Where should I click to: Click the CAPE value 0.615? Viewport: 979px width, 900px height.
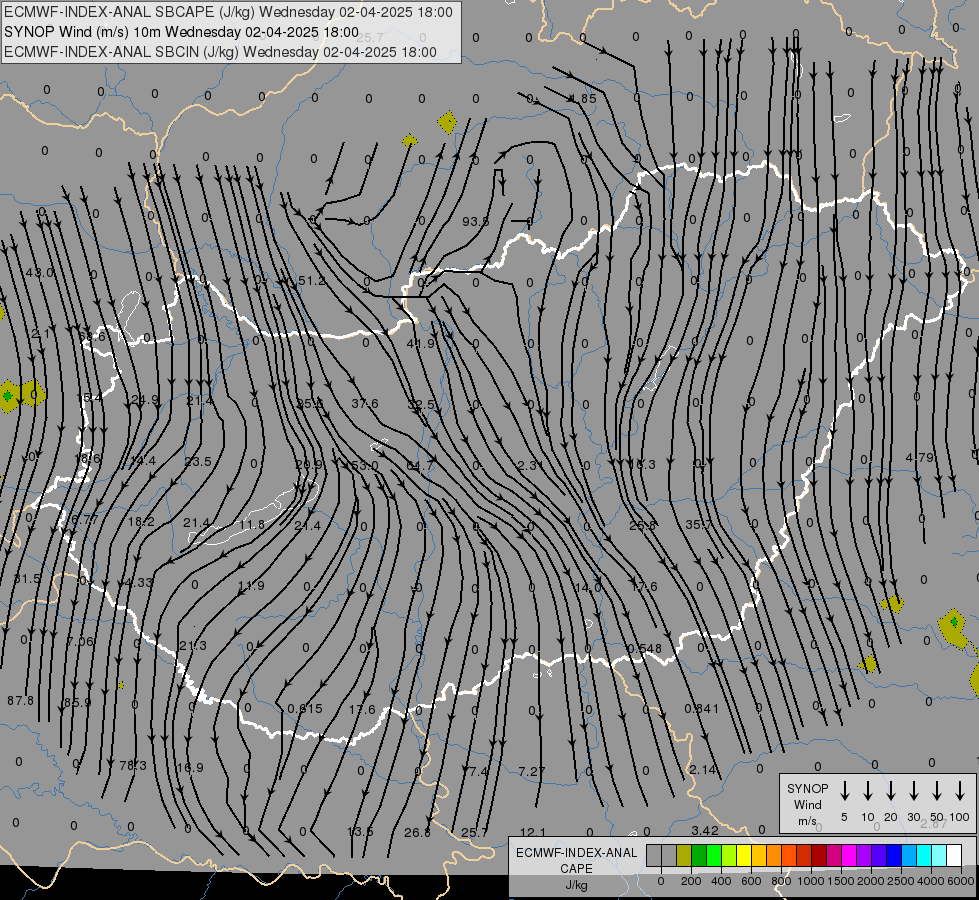tap(305, 709)
